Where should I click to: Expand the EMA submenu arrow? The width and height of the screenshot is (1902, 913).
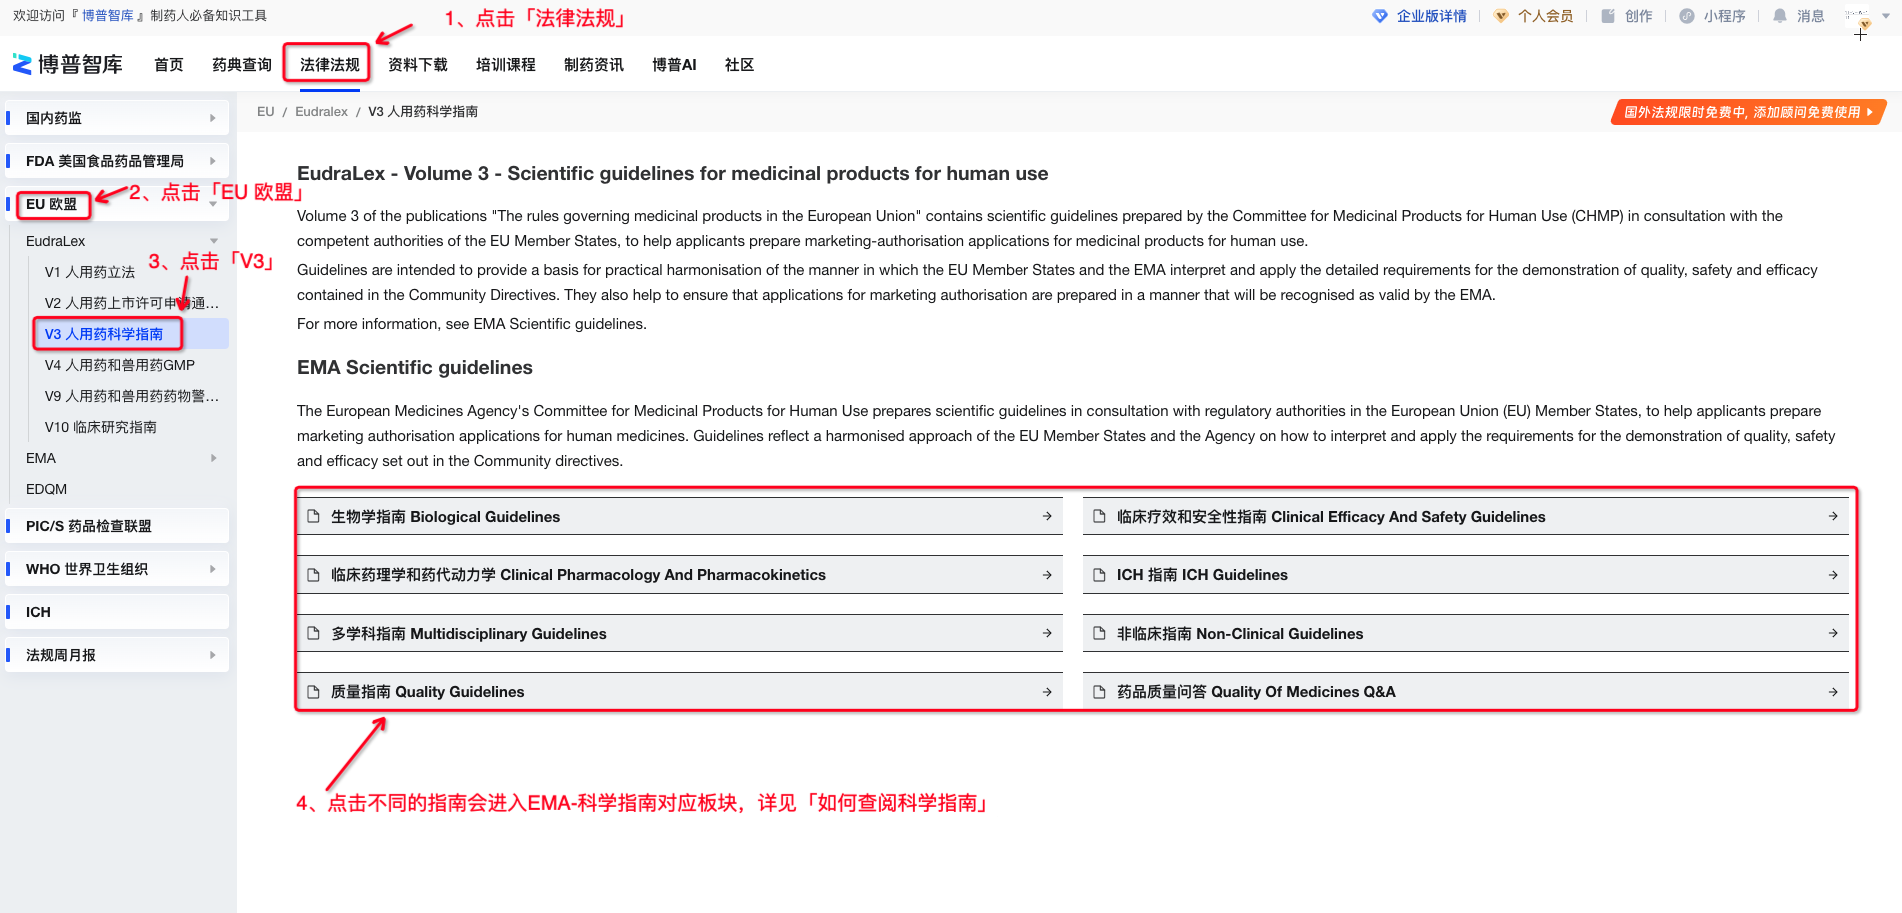pyautogui.click(x=213, y=458)
